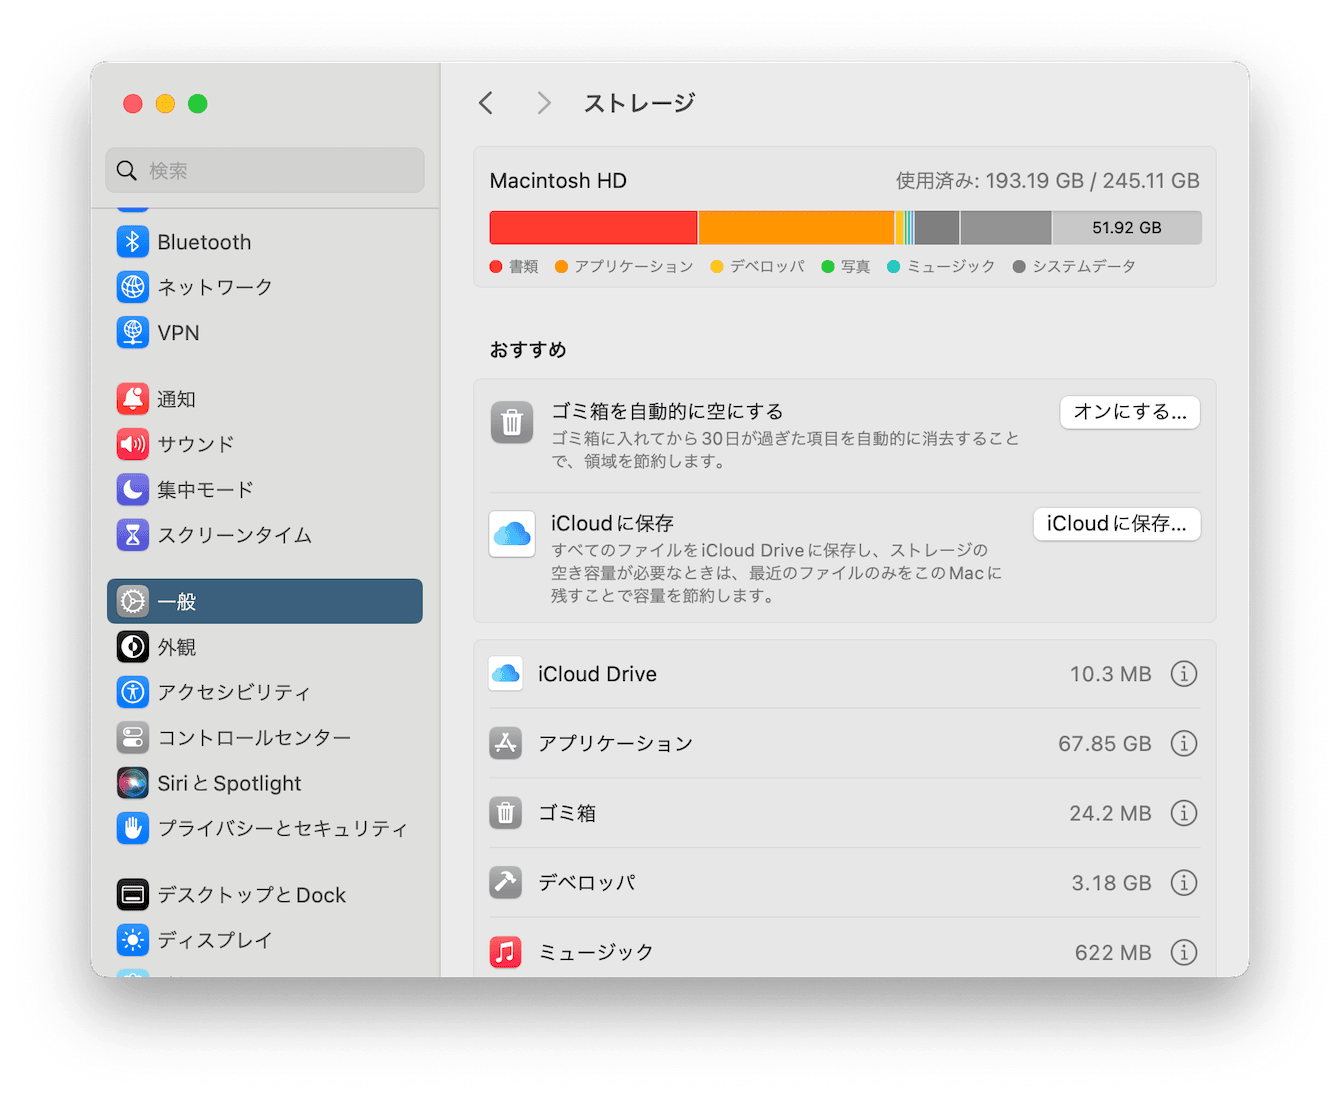Open 外観 appearance icon

[133, 647]
